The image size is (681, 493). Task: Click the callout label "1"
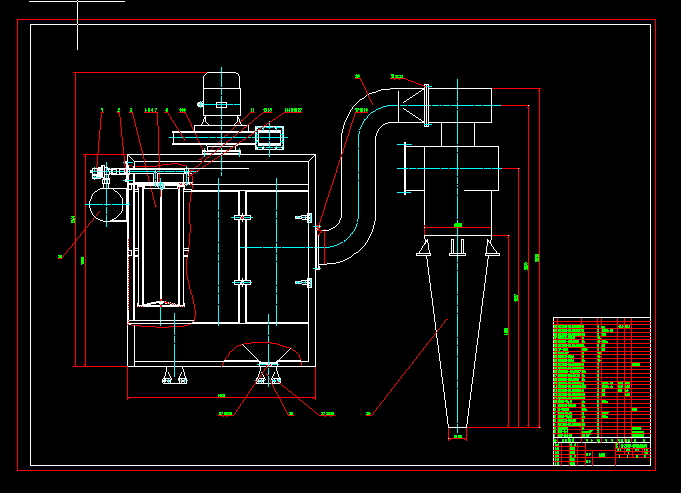tap(102, 110)
